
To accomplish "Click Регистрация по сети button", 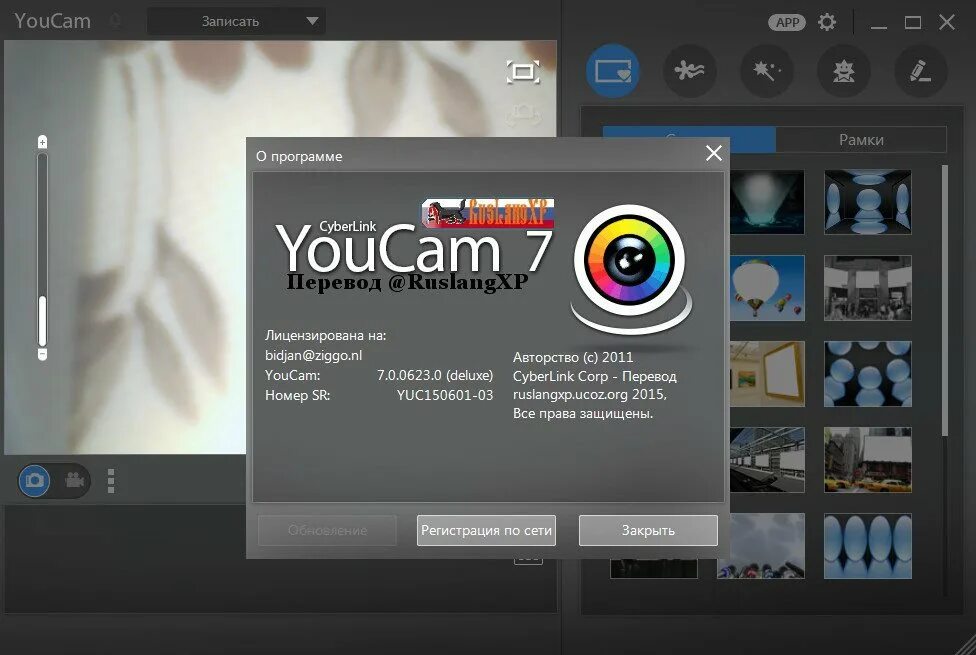I will [x=486, y=530].
